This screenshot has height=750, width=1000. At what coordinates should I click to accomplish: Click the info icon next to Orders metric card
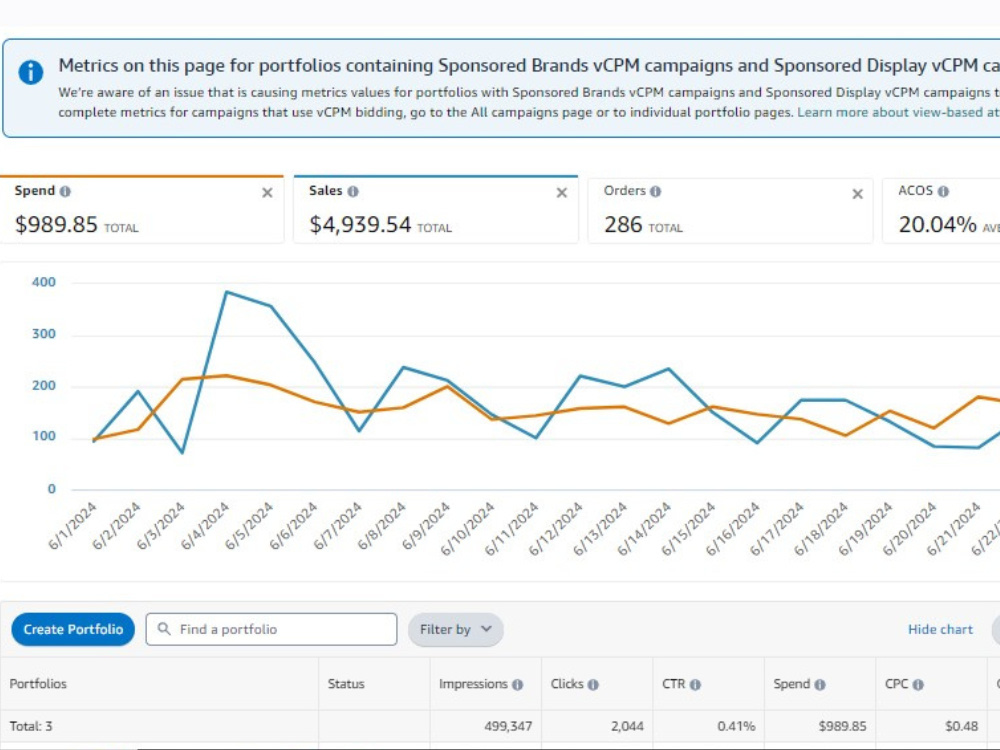coord(656,191)
